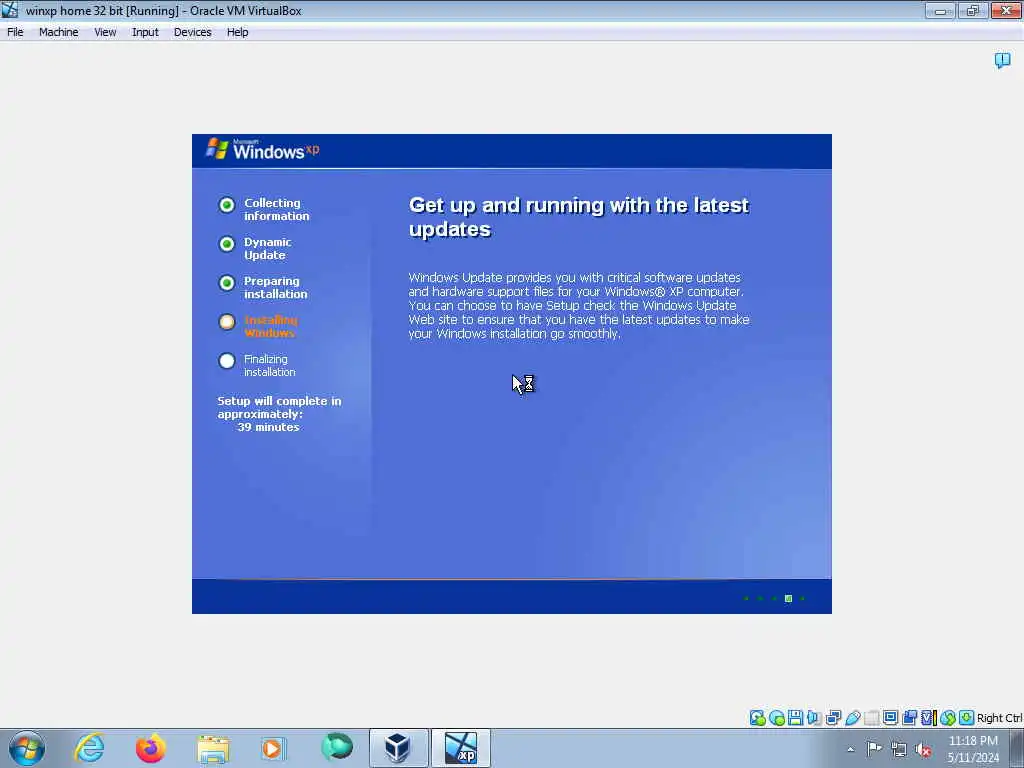
Task: Open the taskbar clock and date
Action: click(973, 749)
